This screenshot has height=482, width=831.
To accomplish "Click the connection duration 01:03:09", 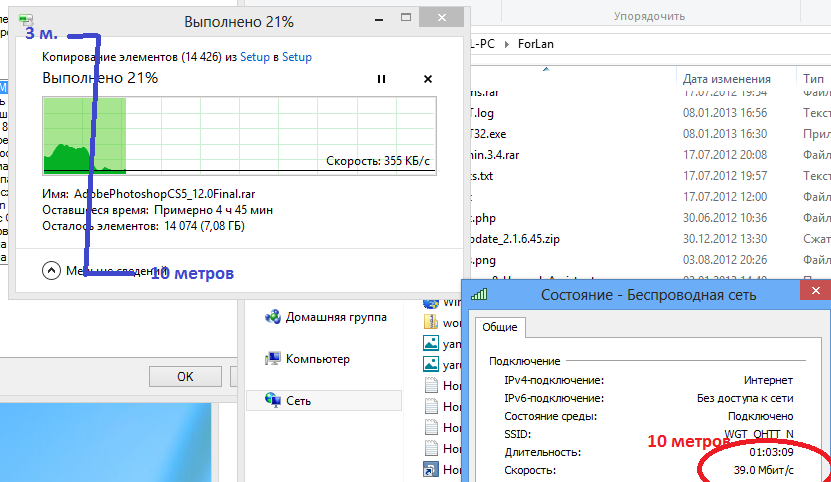I will tap(772, 452).
